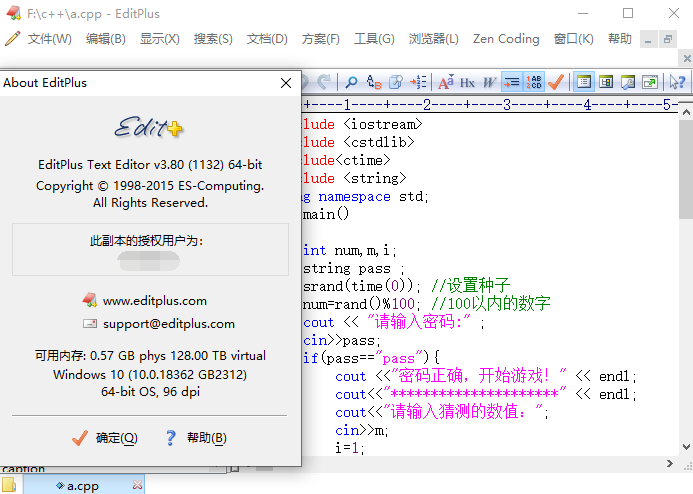This screenshot has width=693, height=494.
Task: Open the 窗口(K) menu
Action: [x=574, y=39]
